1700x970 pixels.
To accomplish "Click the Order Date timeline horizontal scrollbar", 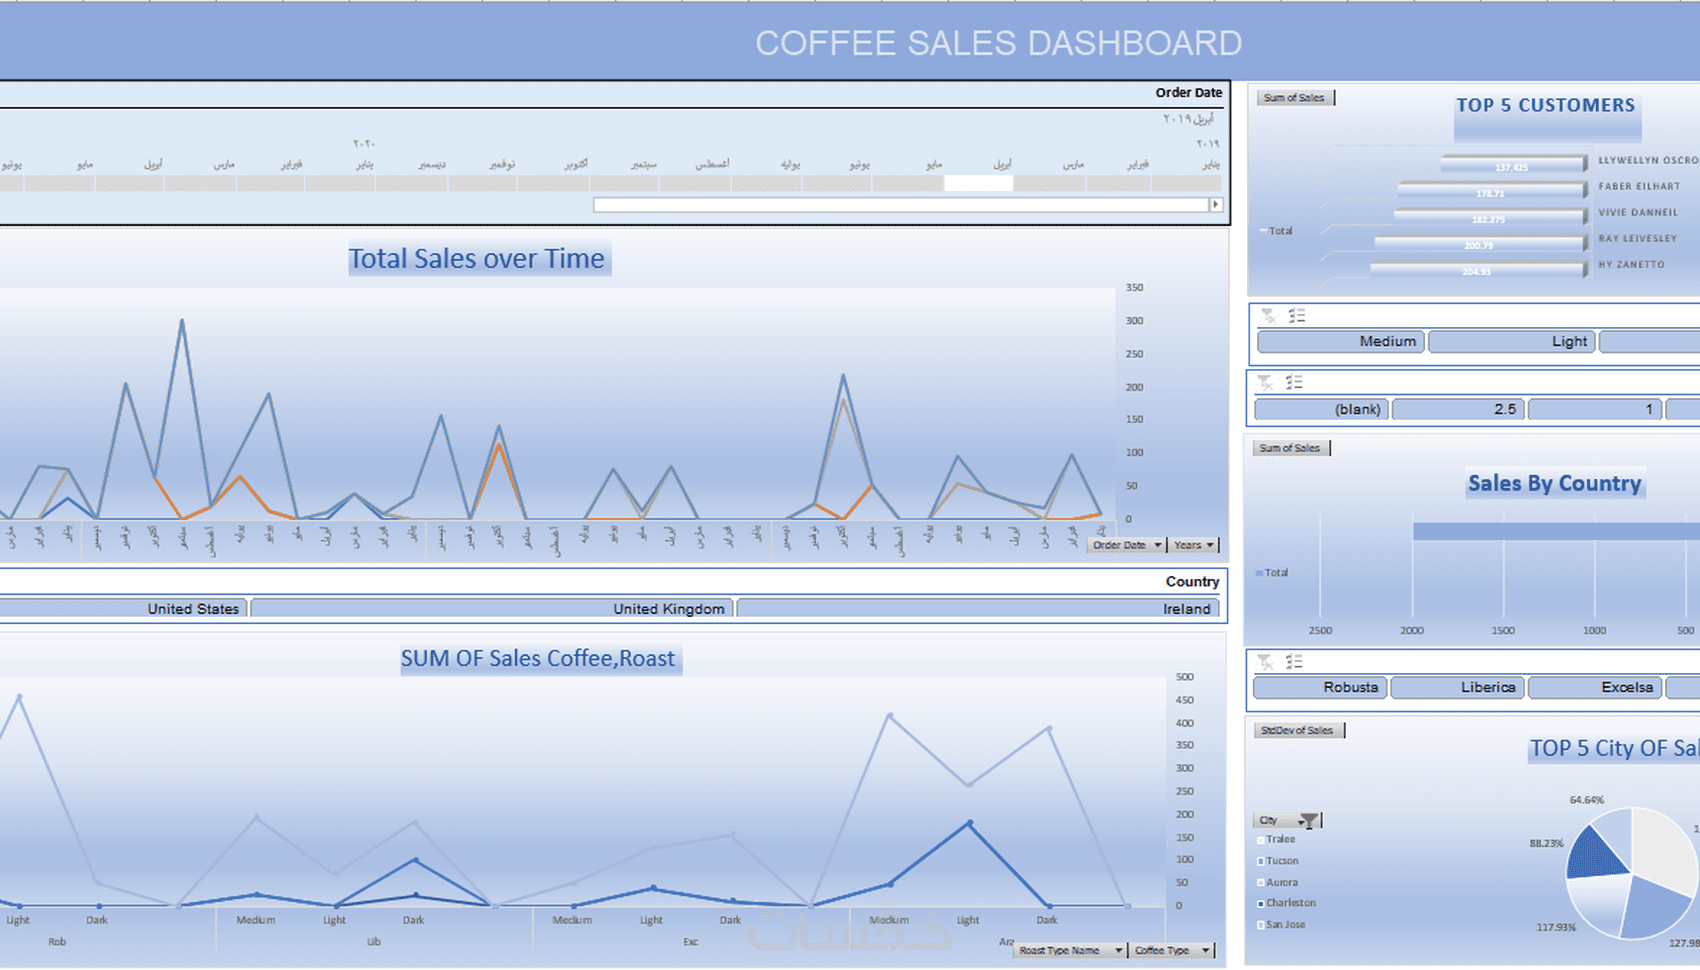I will tap(901, 205).
